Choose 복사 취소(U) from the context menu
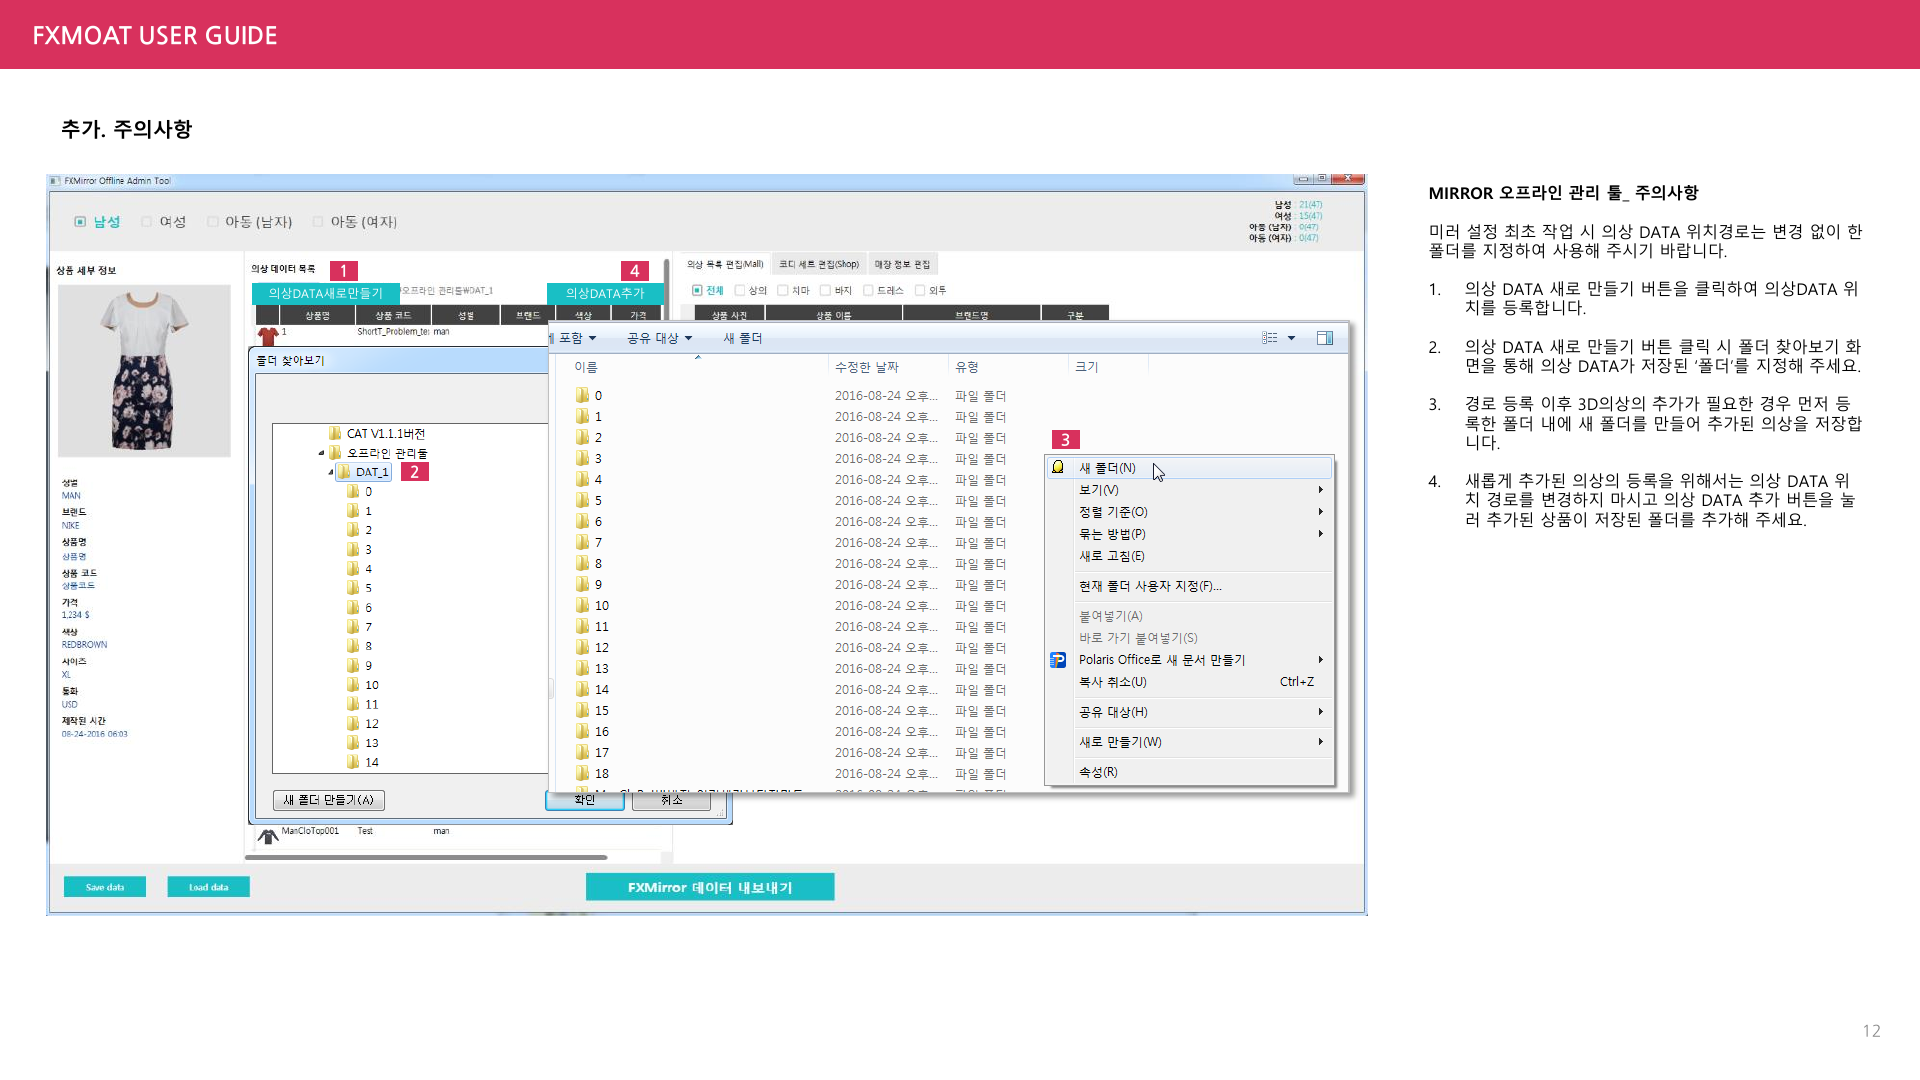 click(x=1190, y=682)
